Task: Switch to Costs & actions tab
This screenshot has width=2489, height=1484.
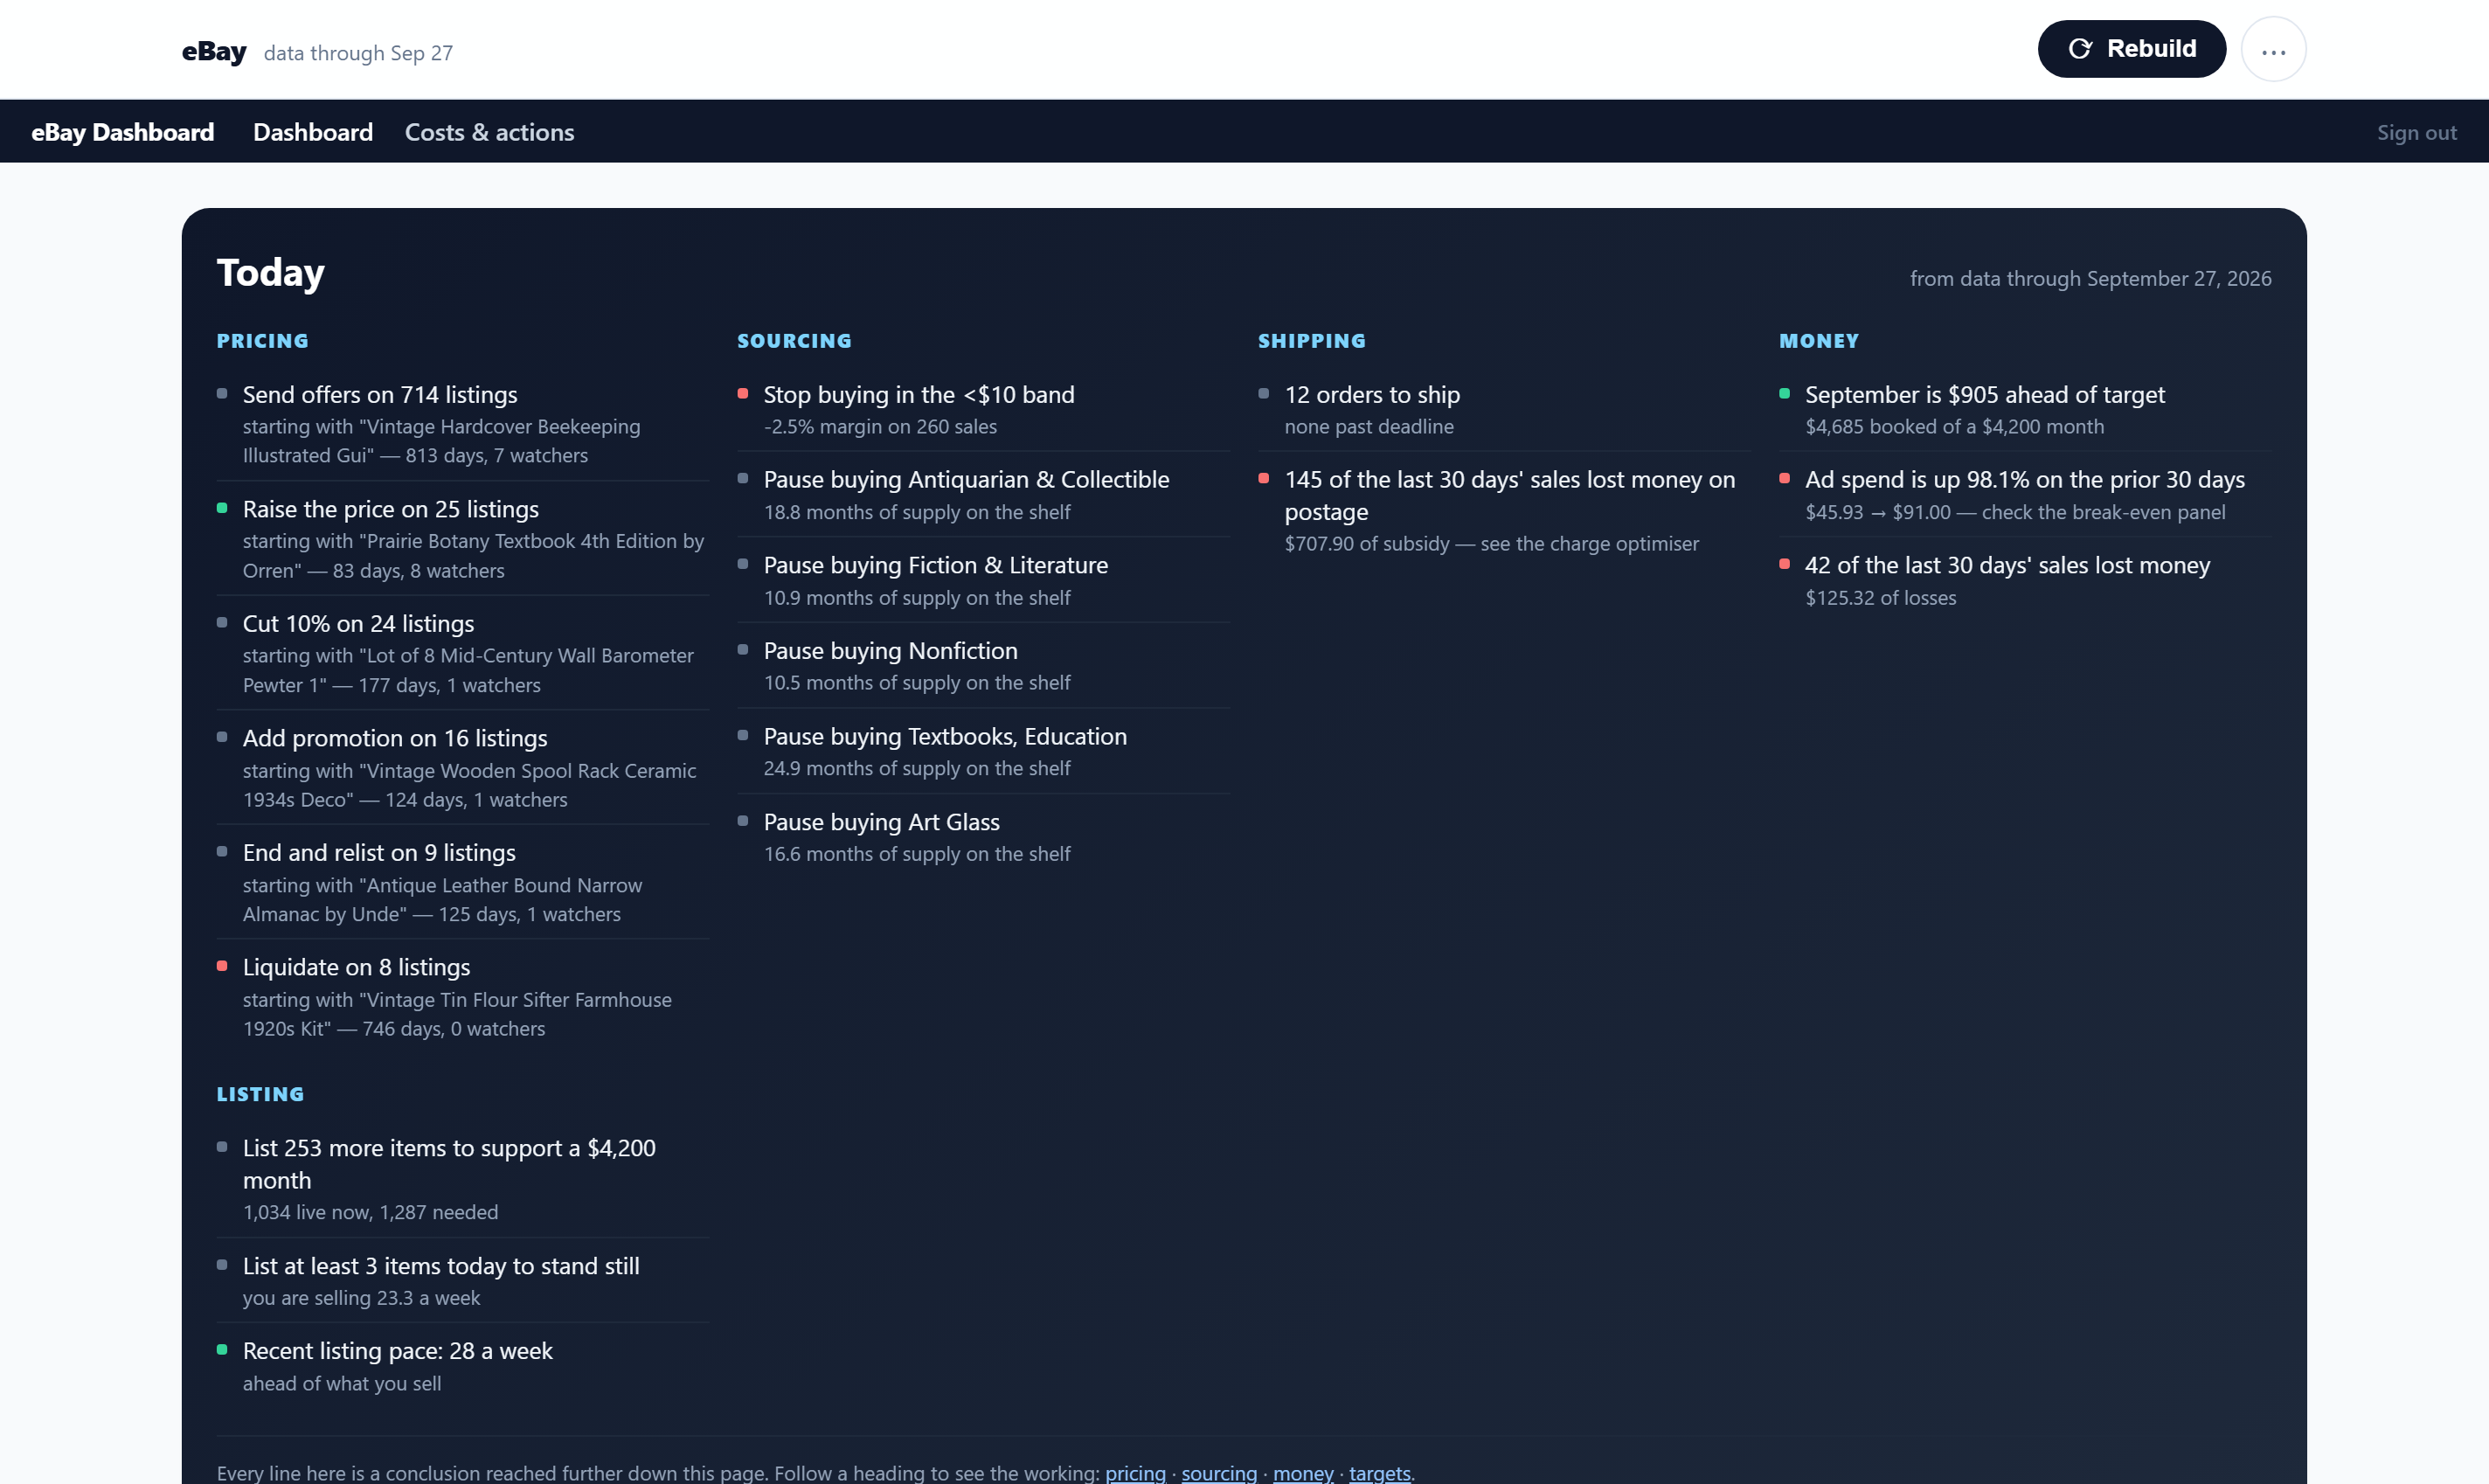Action: point(489,132)
